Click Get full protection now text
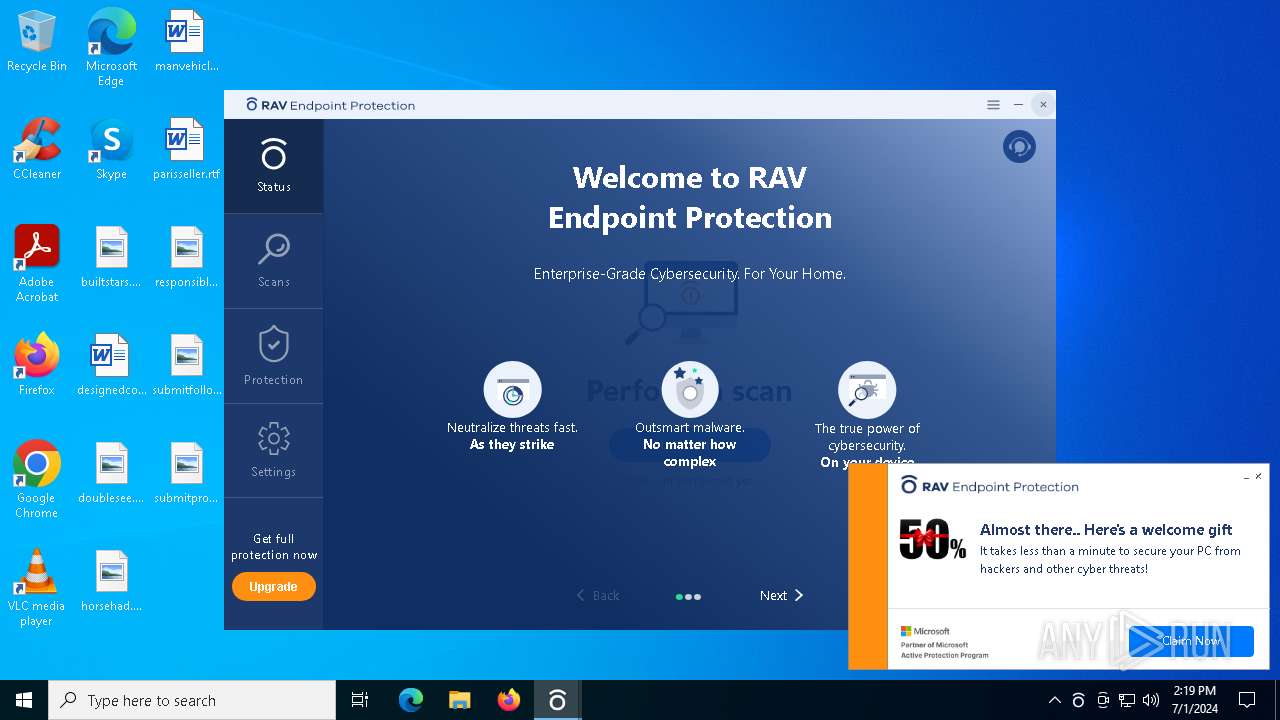The width and height of the screenshot is (1280, 720). pos(273,546)
